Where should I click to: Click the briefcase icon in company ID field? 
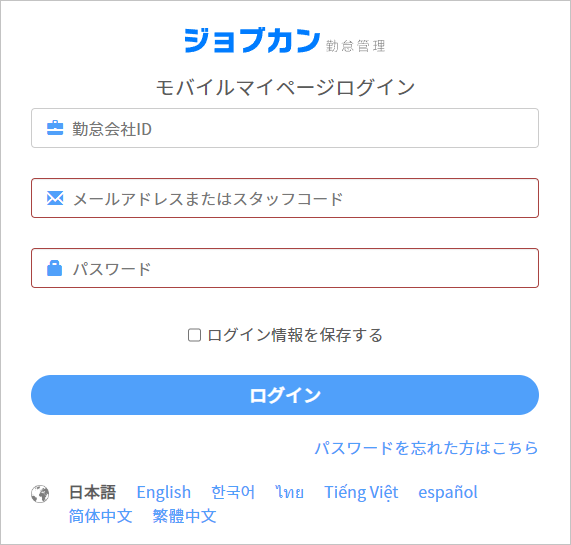click(x=55, y=128)
